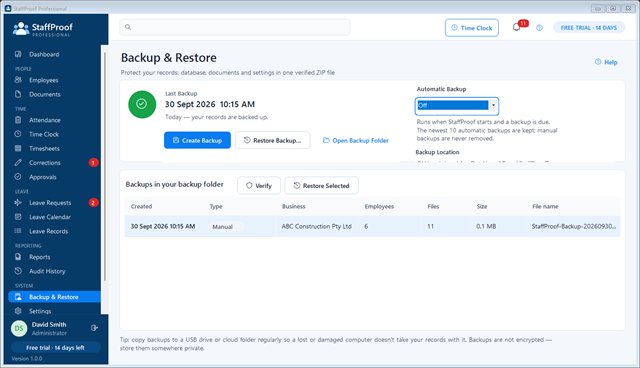Click the ABC Construction Pty Ltd cell
Screen dimensions: 640x368
click(316, 226)
